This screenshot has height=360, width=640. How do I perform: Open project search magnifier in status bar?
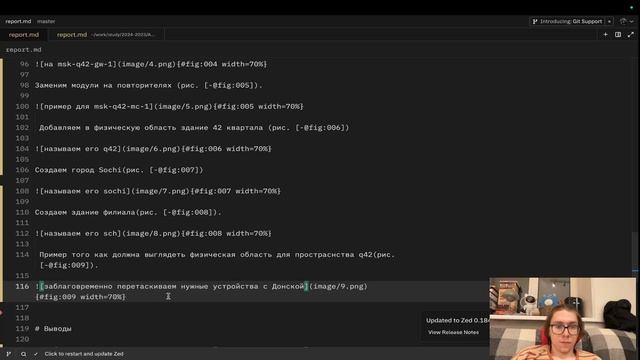point(23,354)
